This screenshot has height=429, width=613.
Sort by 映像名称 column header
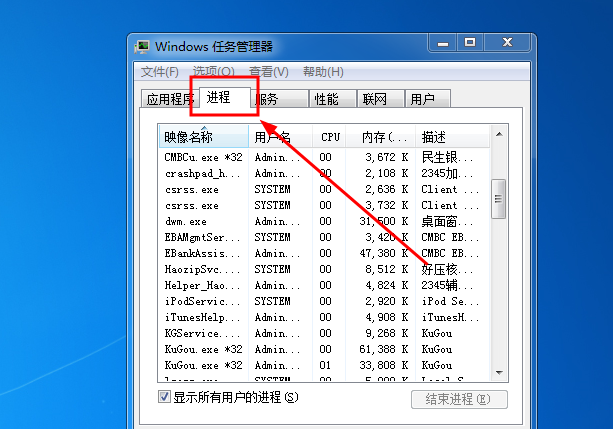[203, 137]
